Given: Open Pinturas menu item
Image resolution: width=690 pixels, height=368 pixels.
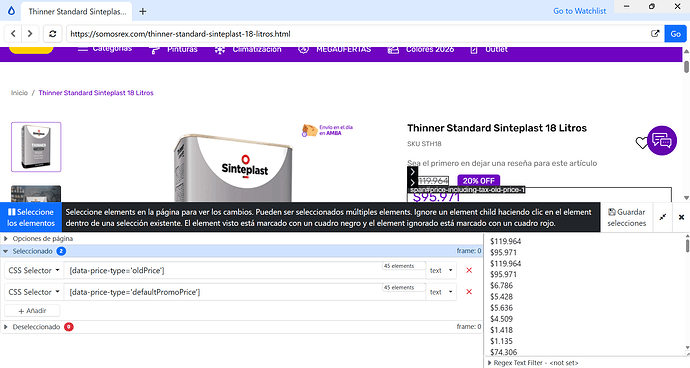Looking at the screenshot, I should [174, 49].
